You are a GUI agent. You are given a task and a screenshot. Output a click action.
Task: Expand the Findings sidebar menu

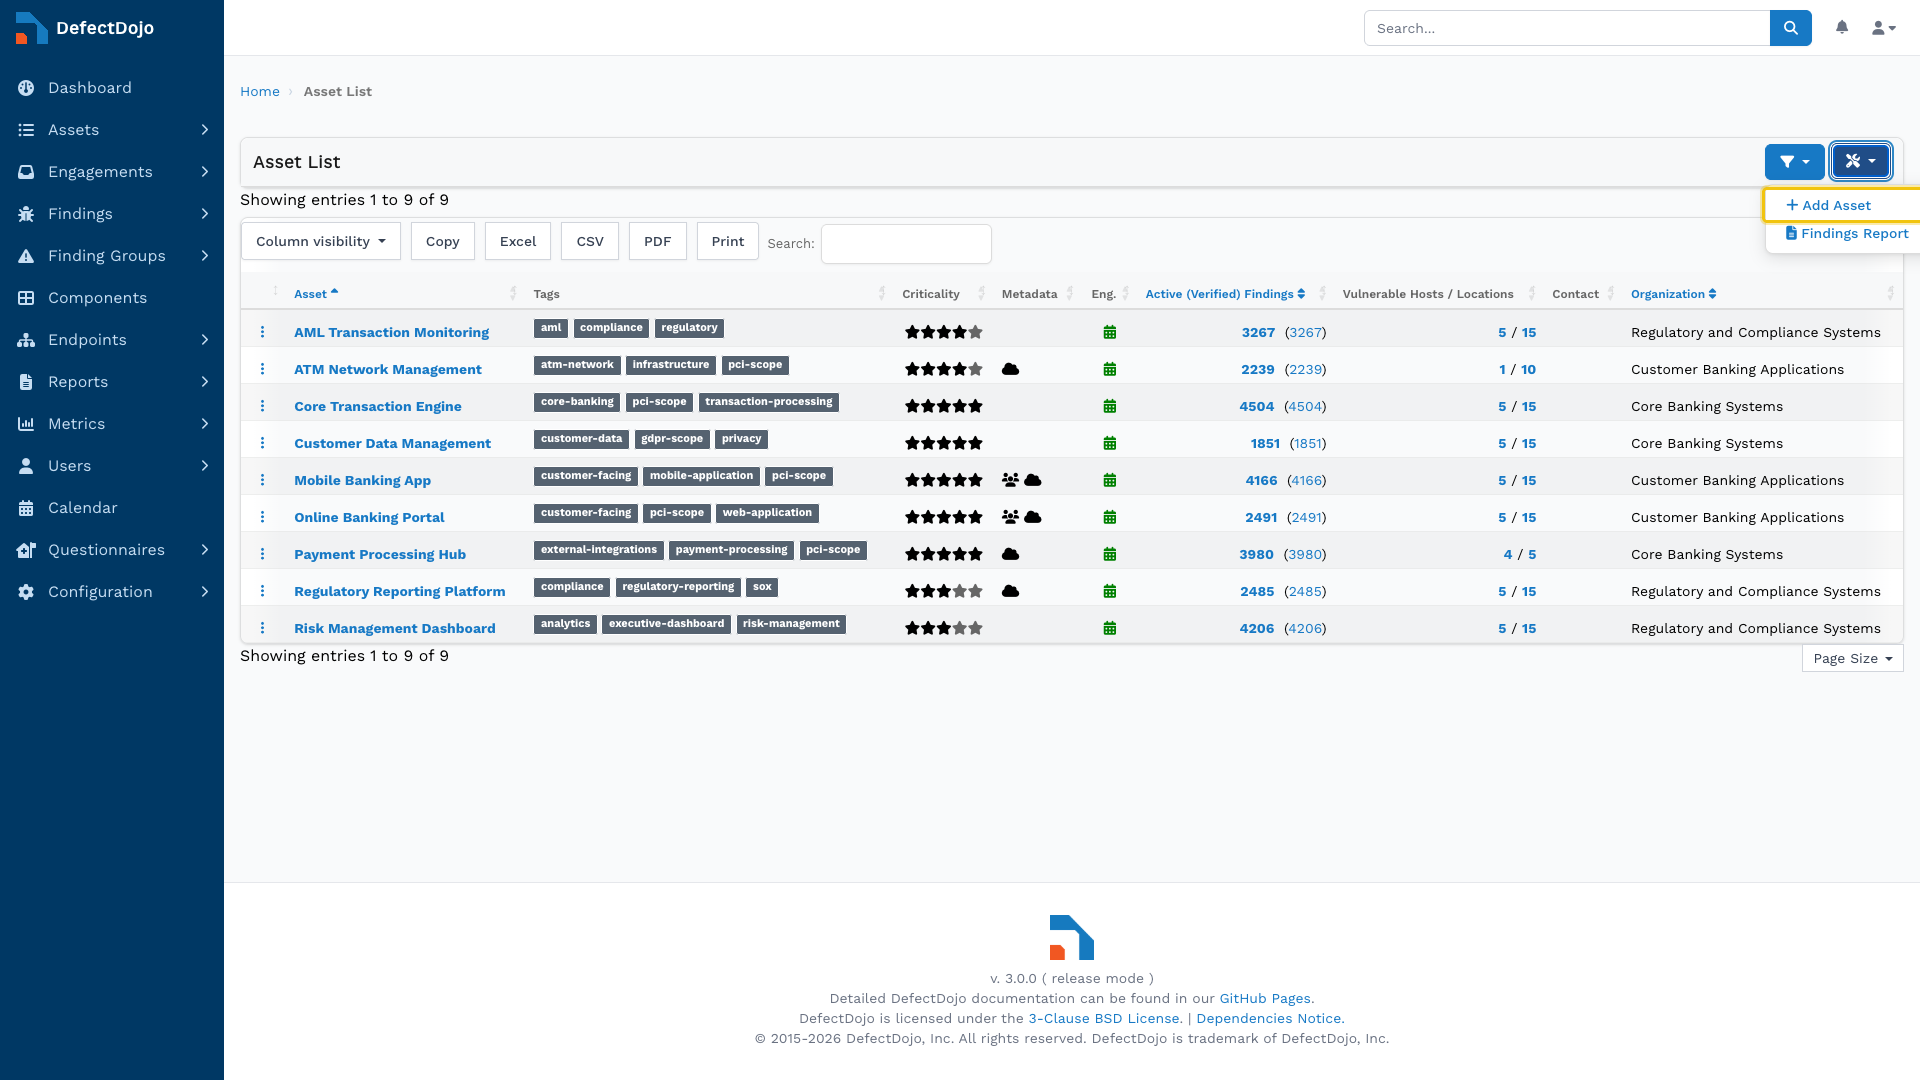[112, 214]
